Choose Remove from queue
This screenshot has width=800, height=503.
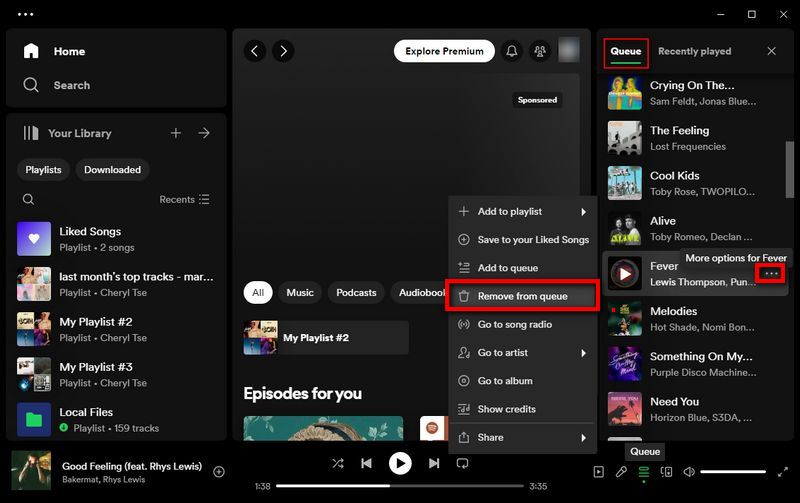pos(522,296)
